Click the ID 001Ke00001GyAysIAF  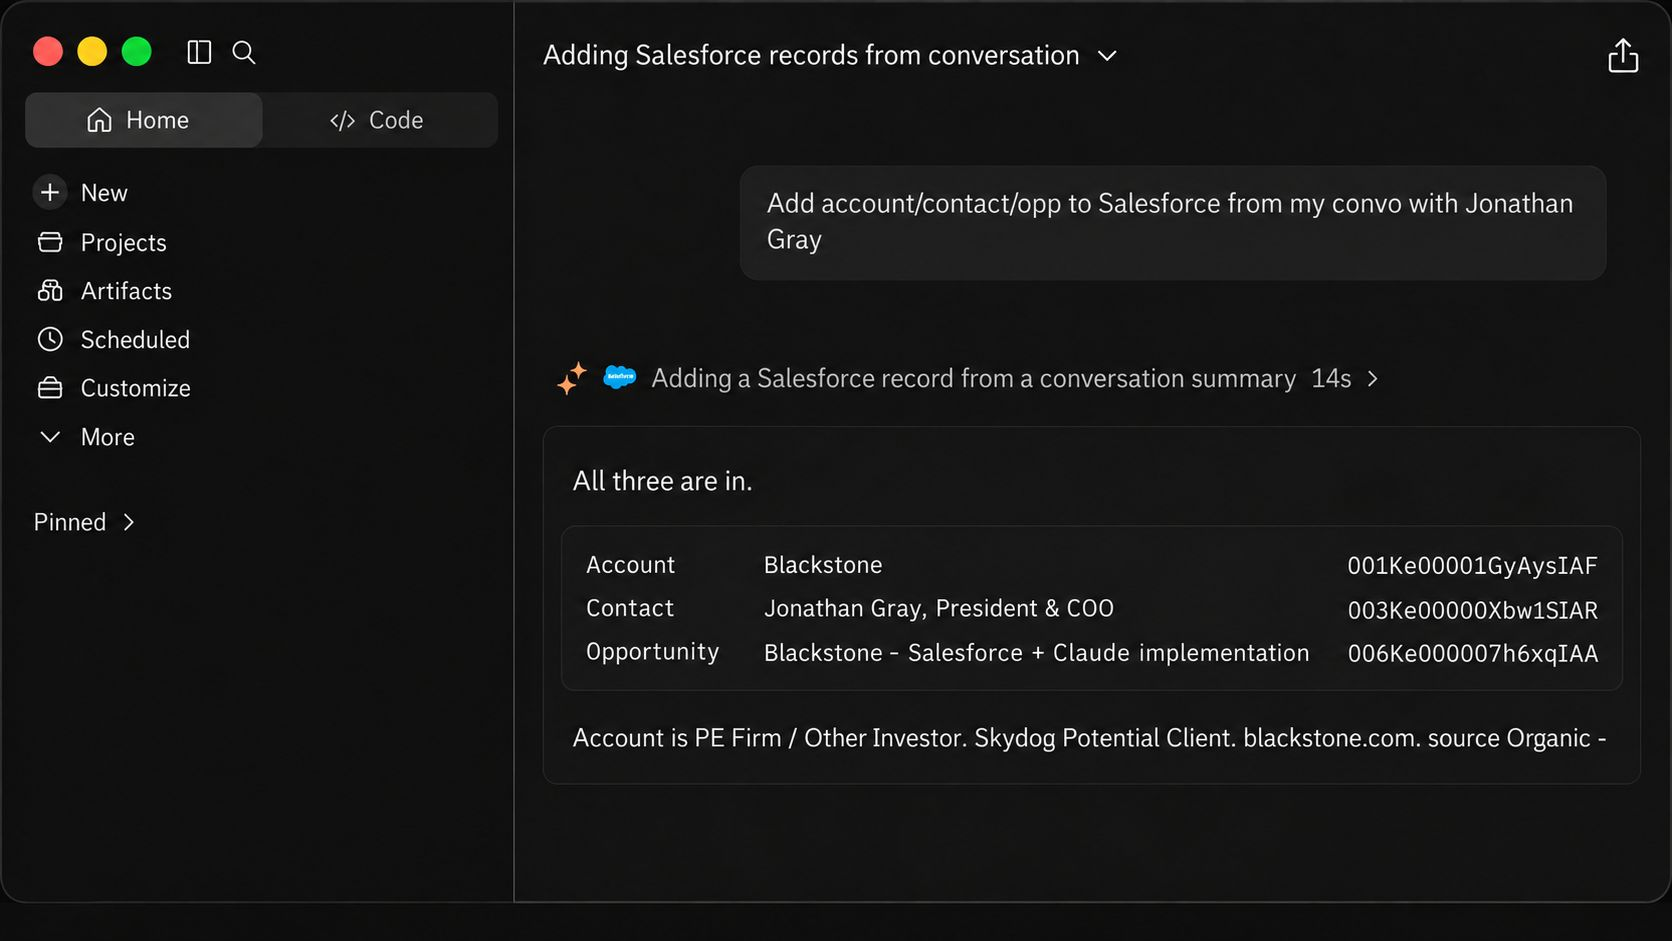click(x=1472, y=566)
